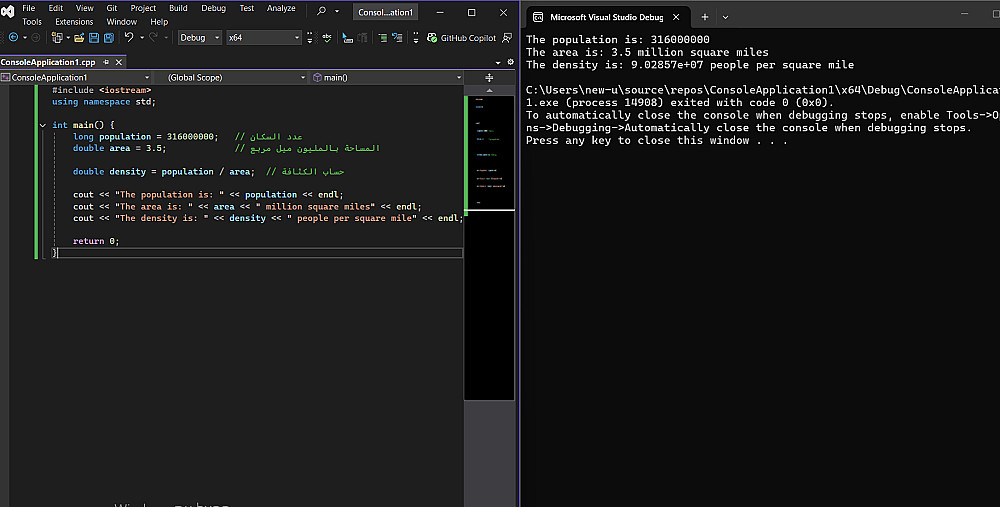Click the GitHub Copilot icon

(x=432, y=37)
